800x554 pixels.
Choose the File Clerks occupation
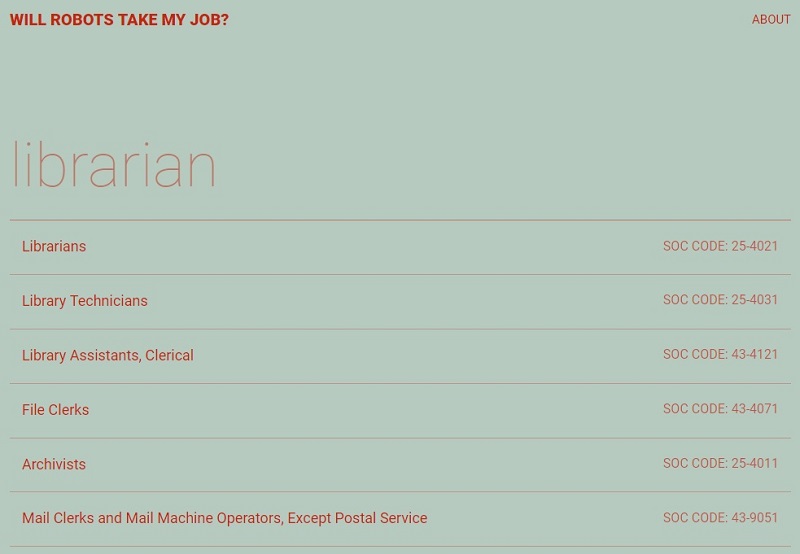(56, 410)
